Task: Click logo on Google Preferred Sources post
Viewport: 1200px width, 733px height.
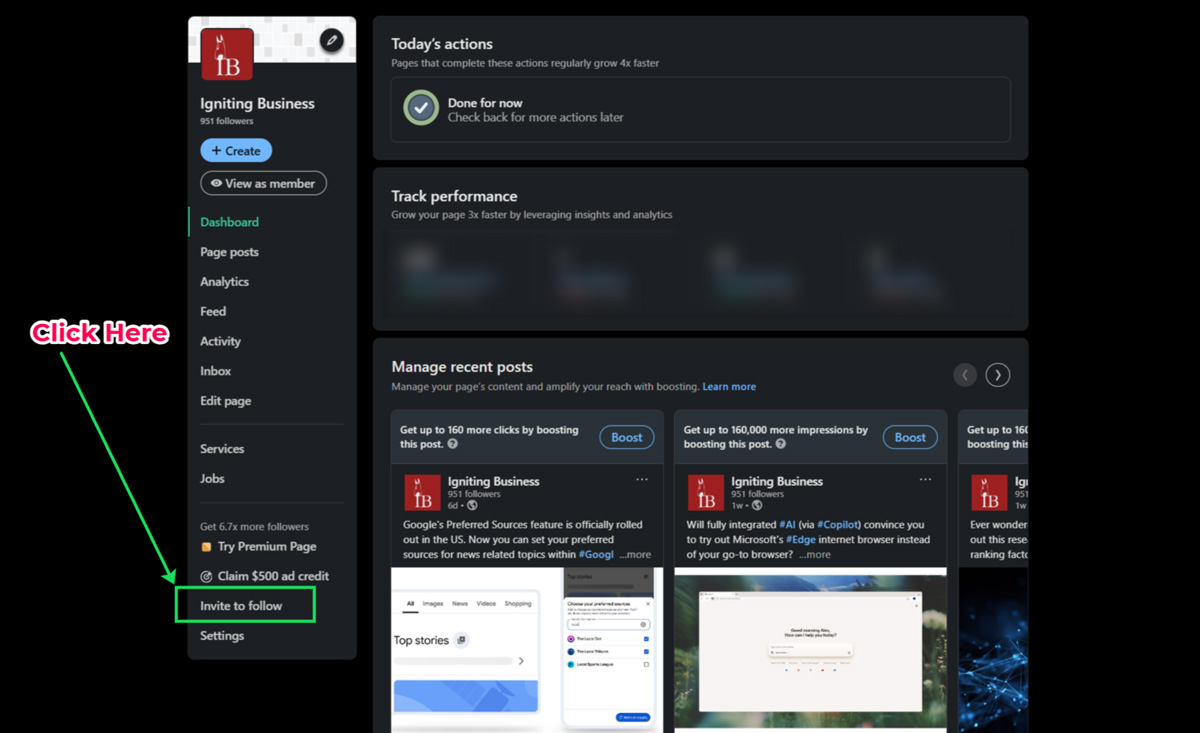Action: coord(422,493)
